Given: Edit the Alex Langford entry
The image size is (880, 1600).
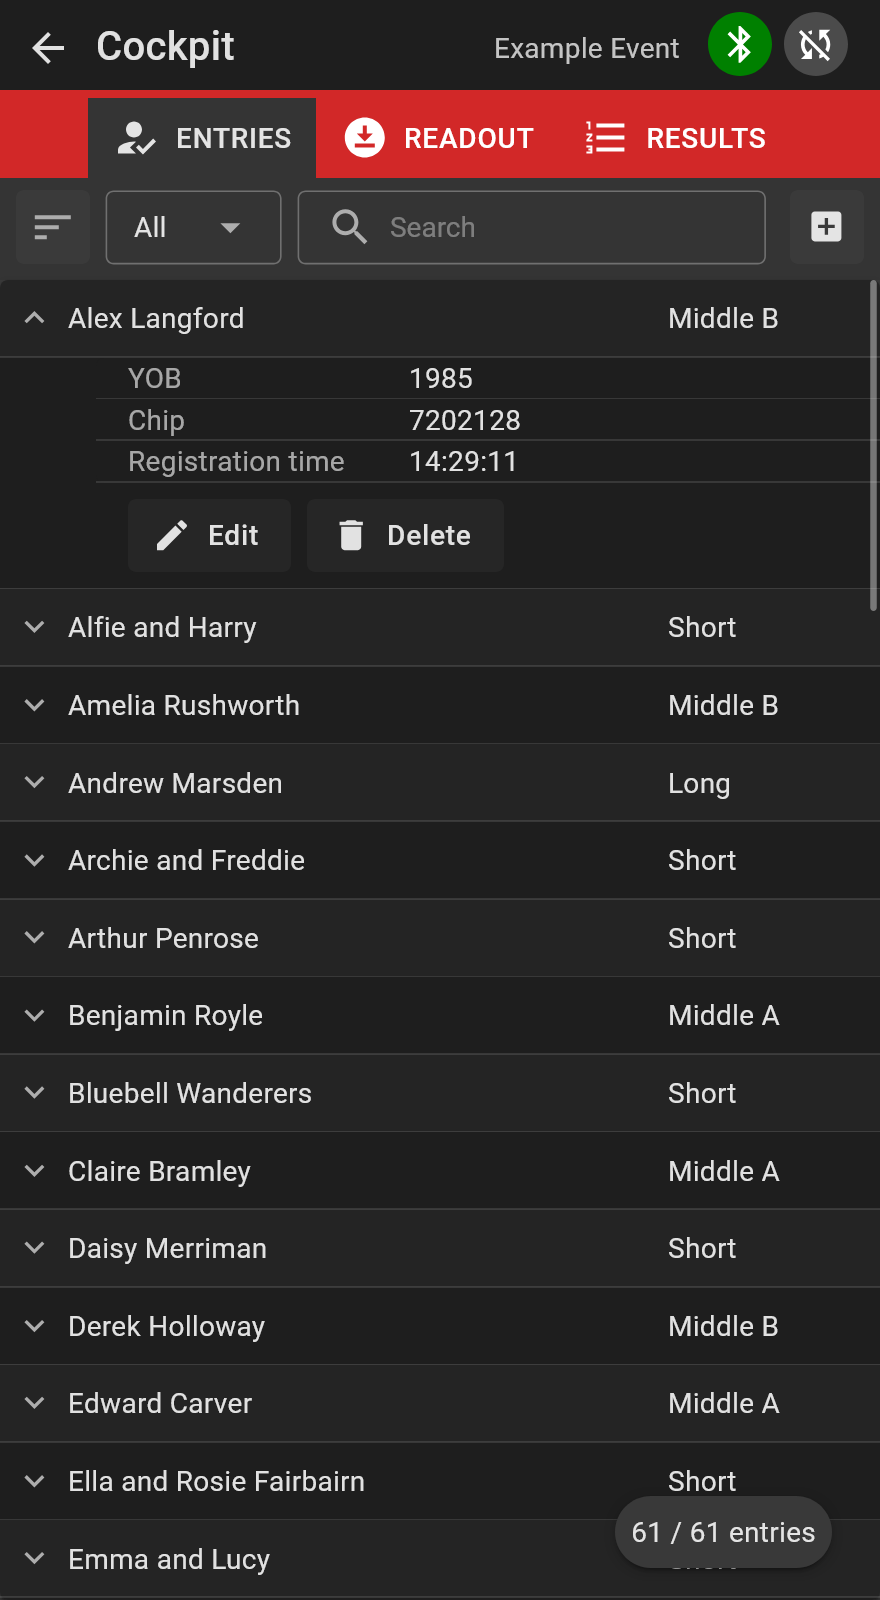Looking at the screenshot, I should (209, 535).
